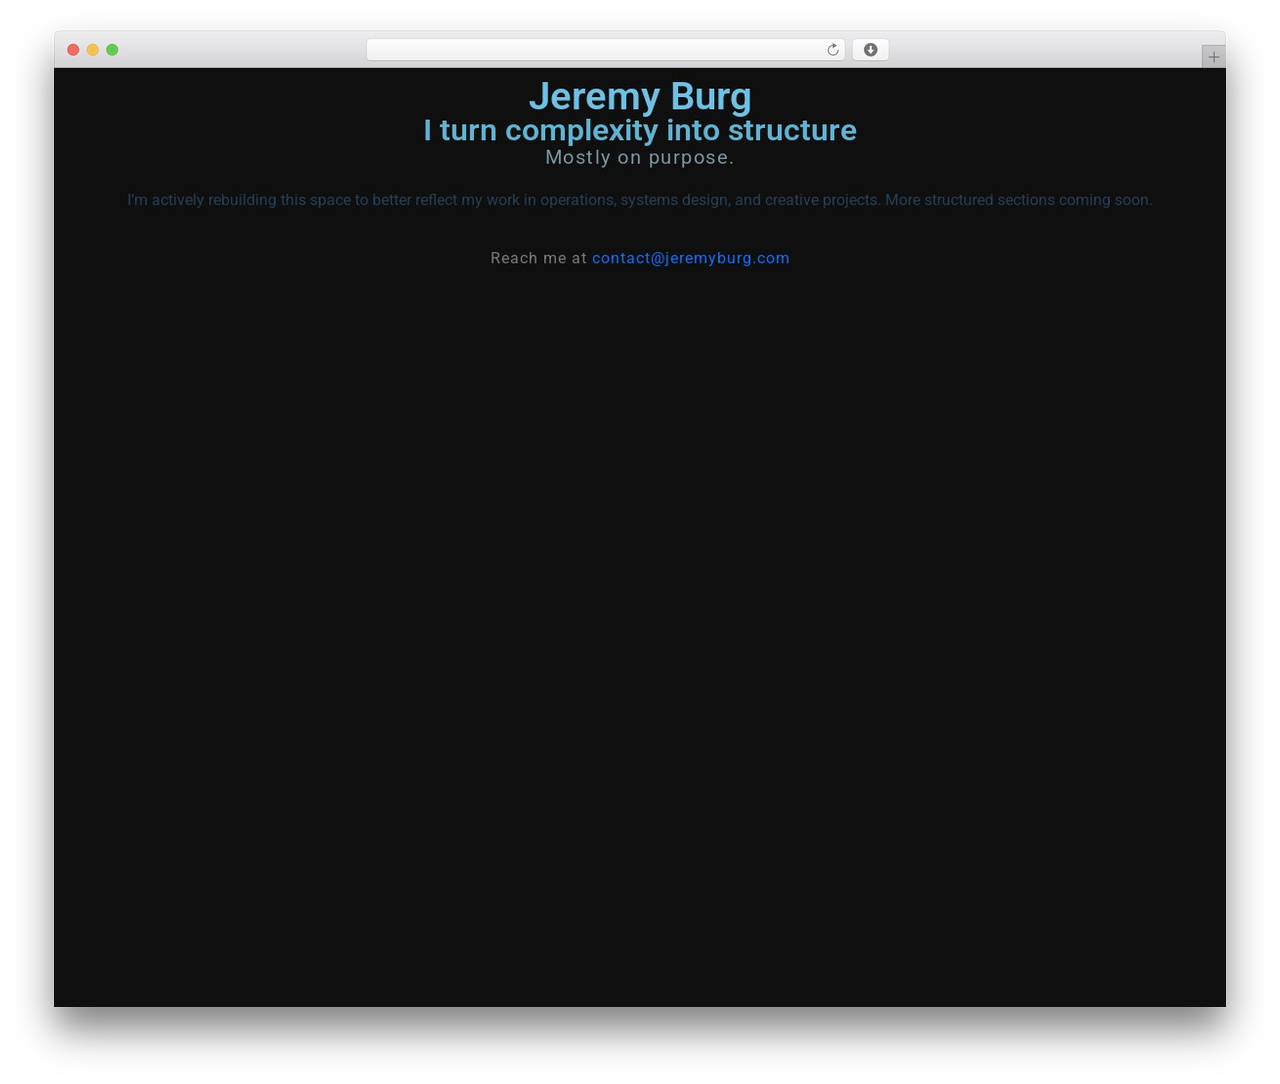Screen dimensions: 1280x1084
Task: Focus the browser address bar
Action: [606, 50]
